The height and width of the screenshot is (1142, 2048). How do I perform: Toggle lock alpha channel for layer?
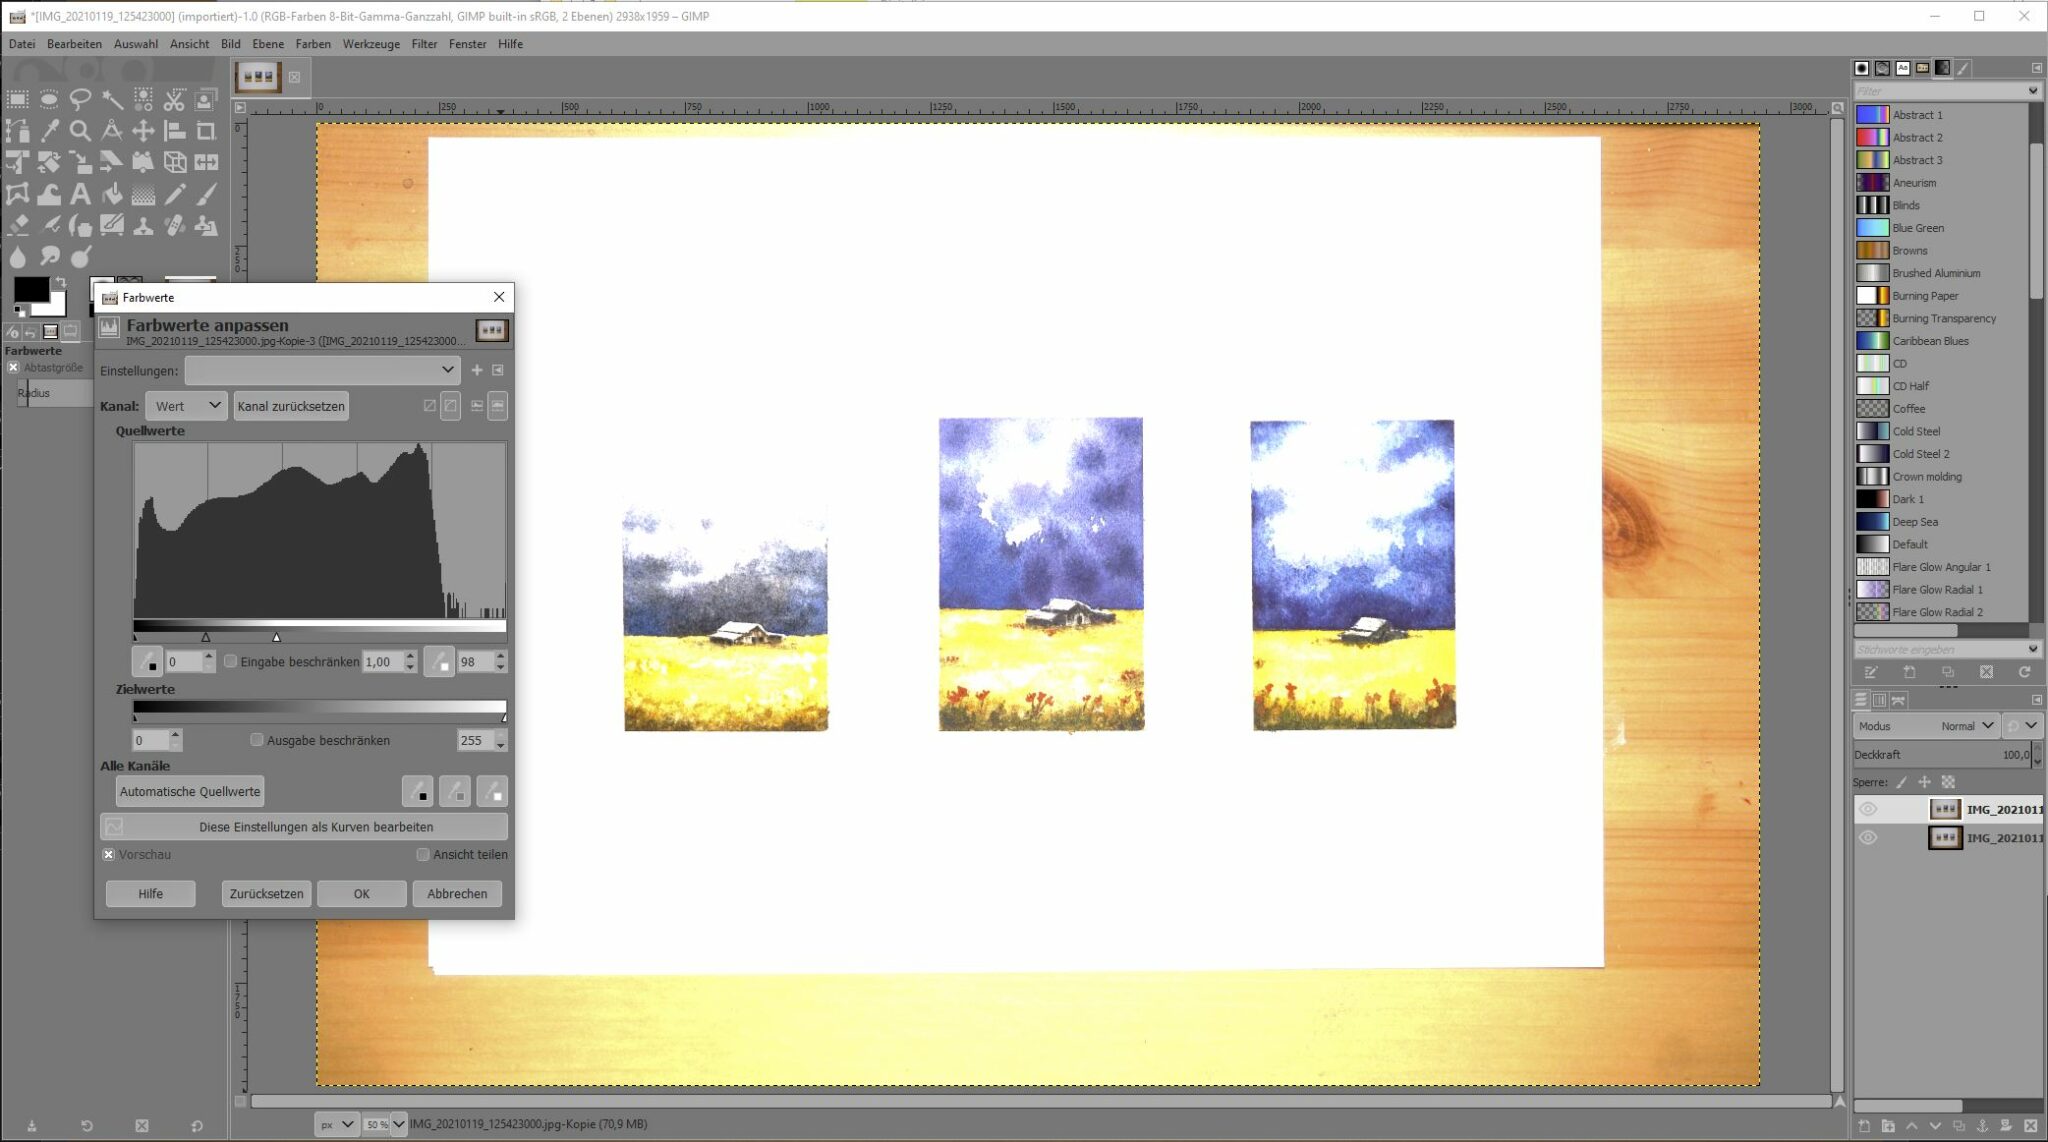(x=1948, y=782)
